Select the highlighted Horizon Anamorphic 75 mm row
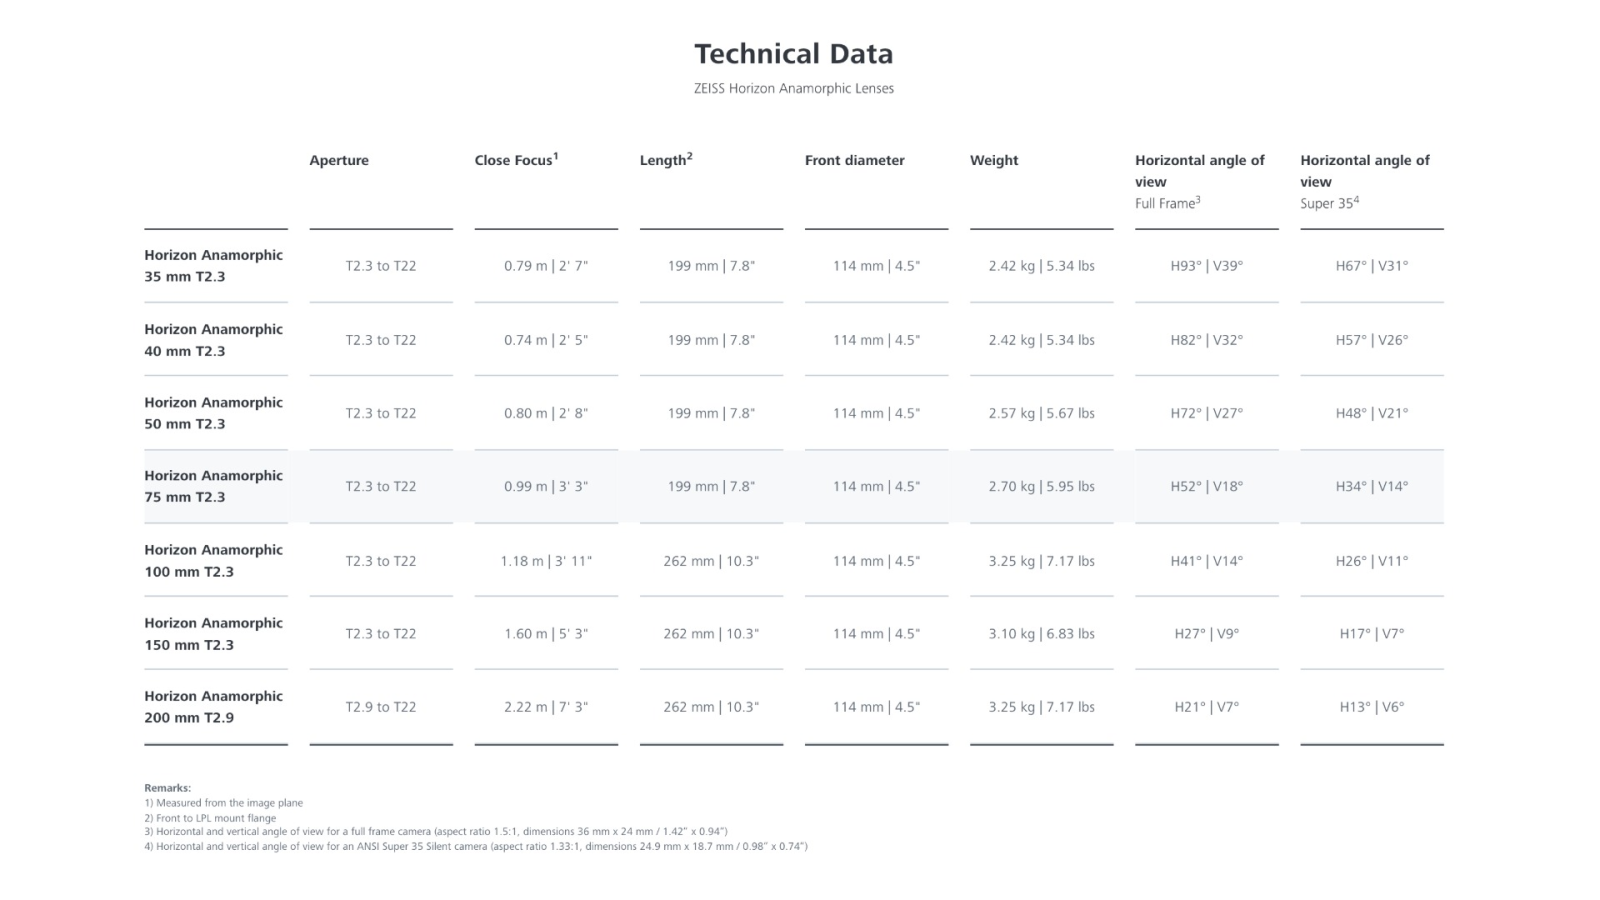This screenshot has height=900, width=1600. point(794,486)
